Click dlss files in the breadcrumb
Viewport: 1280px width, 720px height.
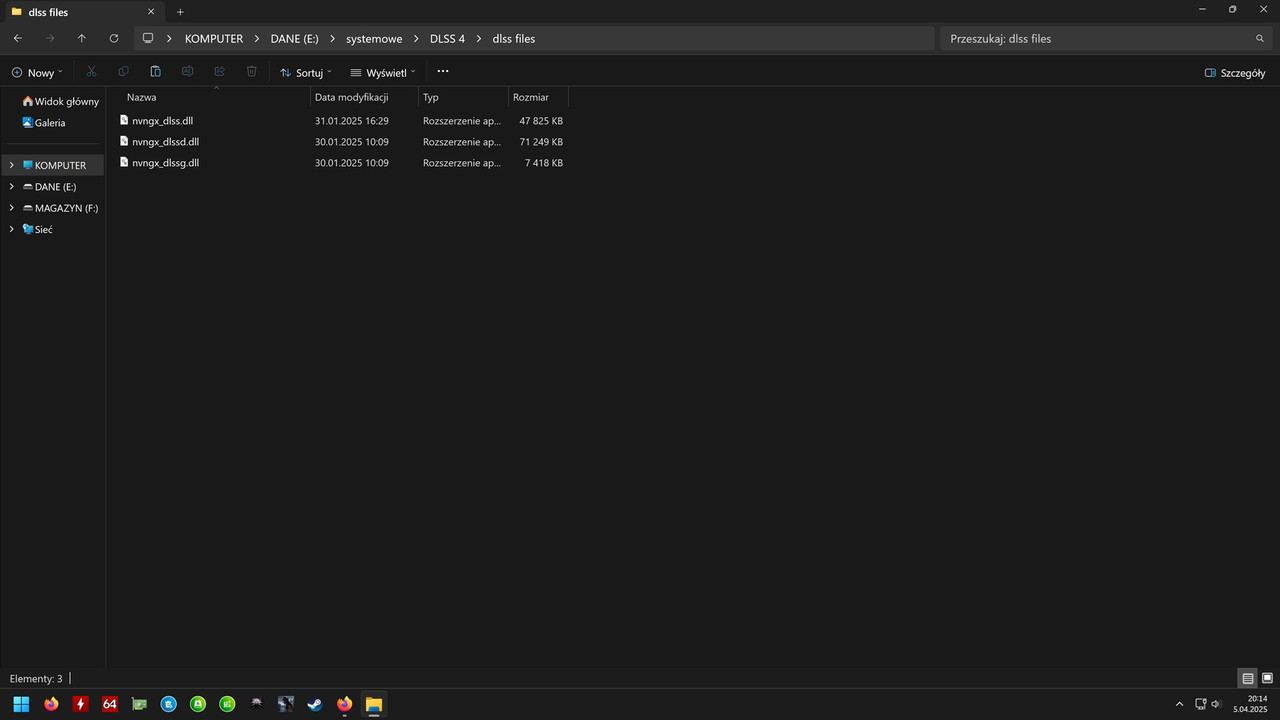[x=514, y=38]
